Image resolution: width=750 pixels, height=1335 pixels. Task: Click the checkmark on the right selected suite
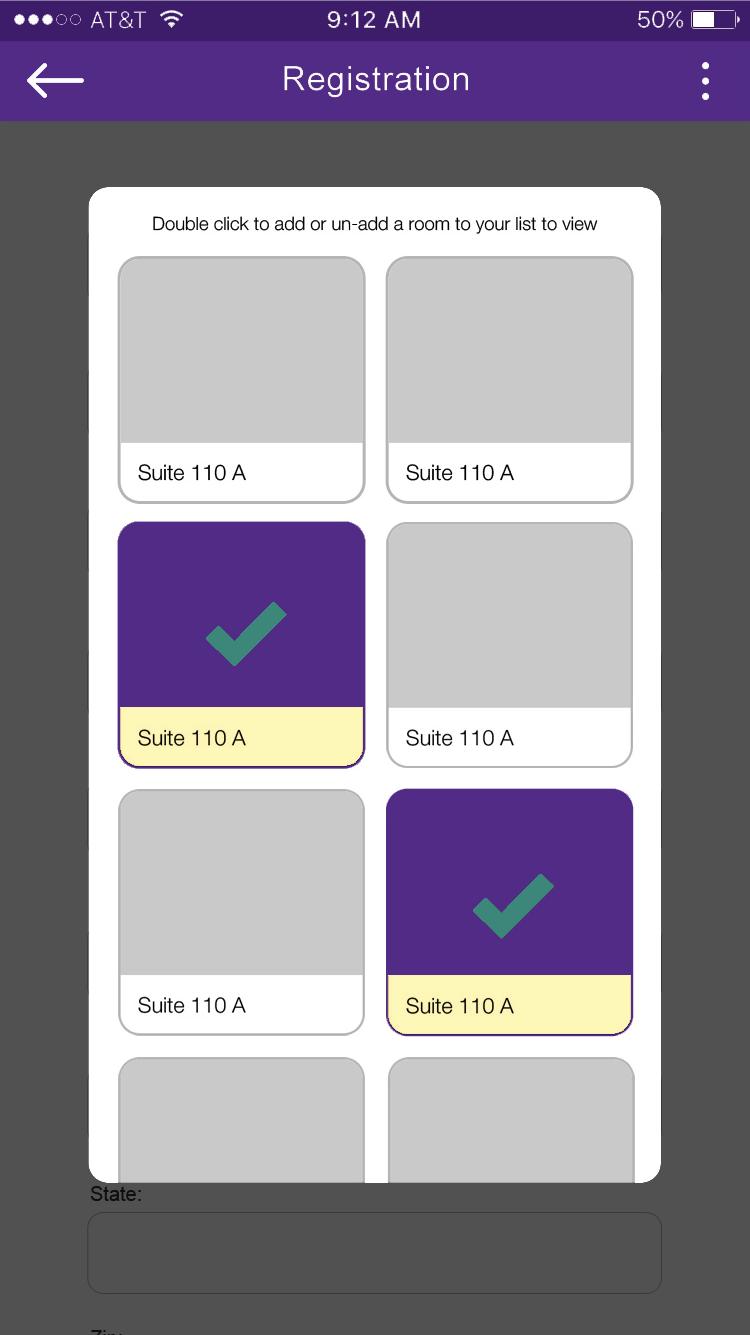(513, 905)
